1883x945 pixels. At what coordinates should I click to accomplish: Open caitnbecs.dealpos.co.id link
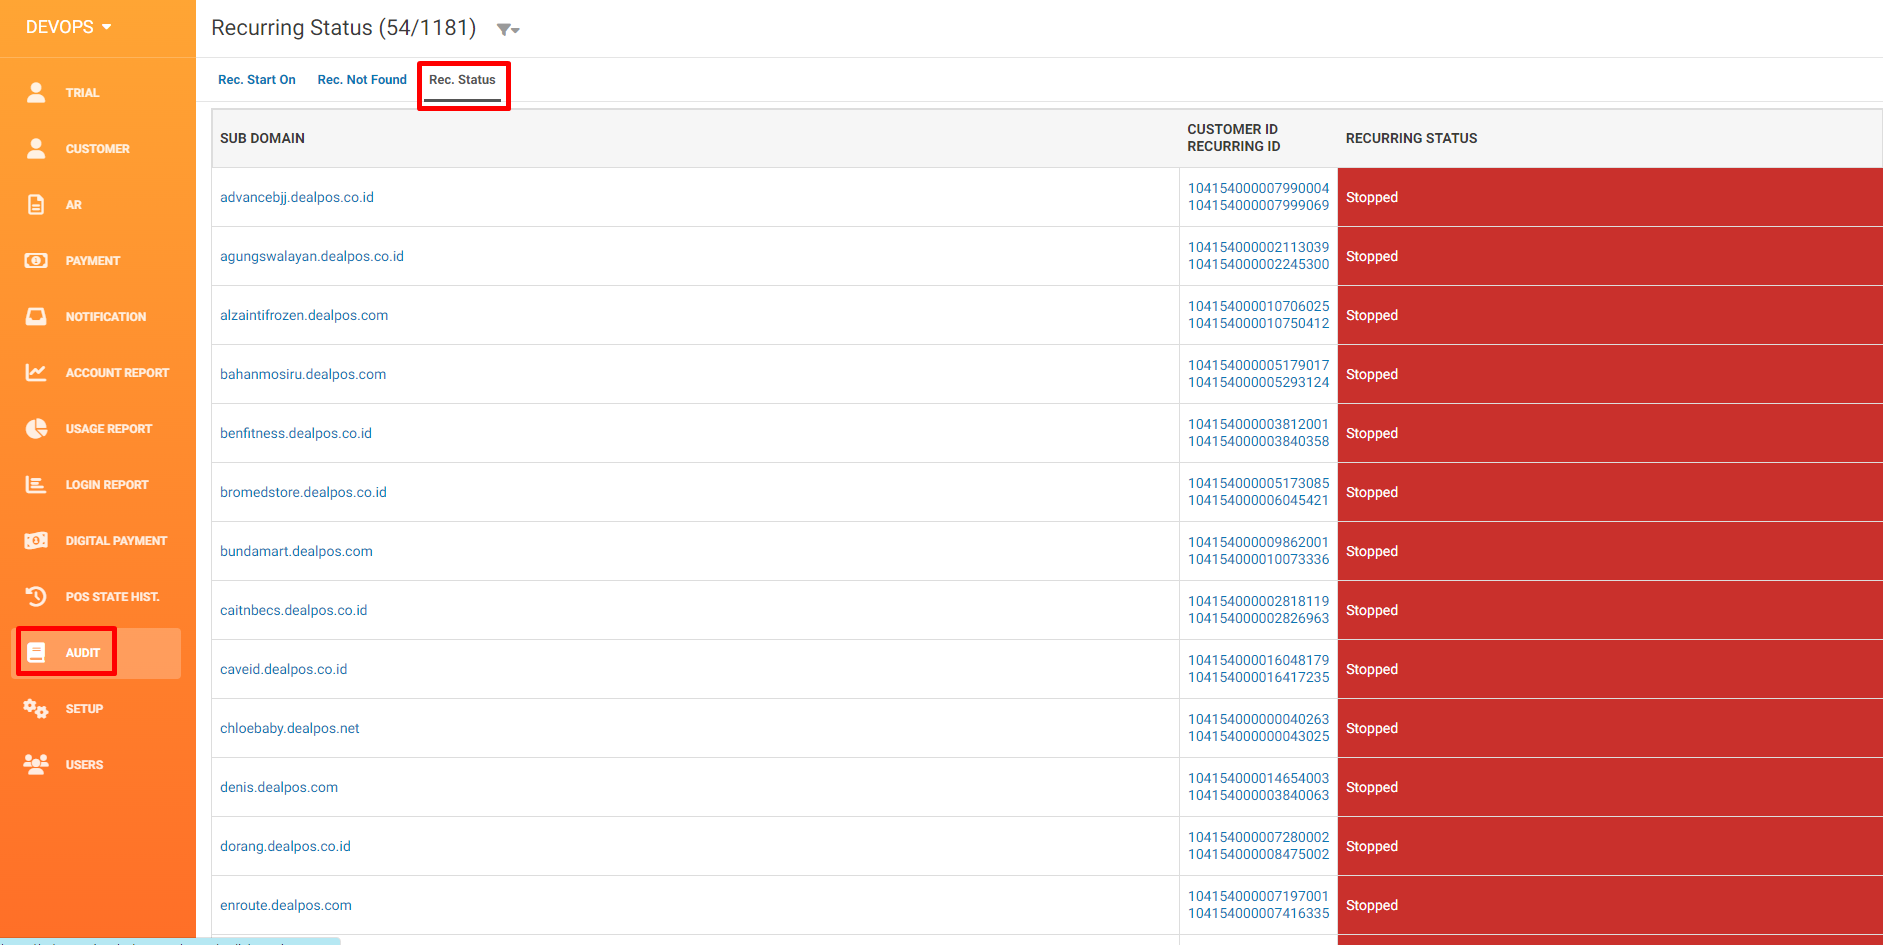[x=294, y=611]
